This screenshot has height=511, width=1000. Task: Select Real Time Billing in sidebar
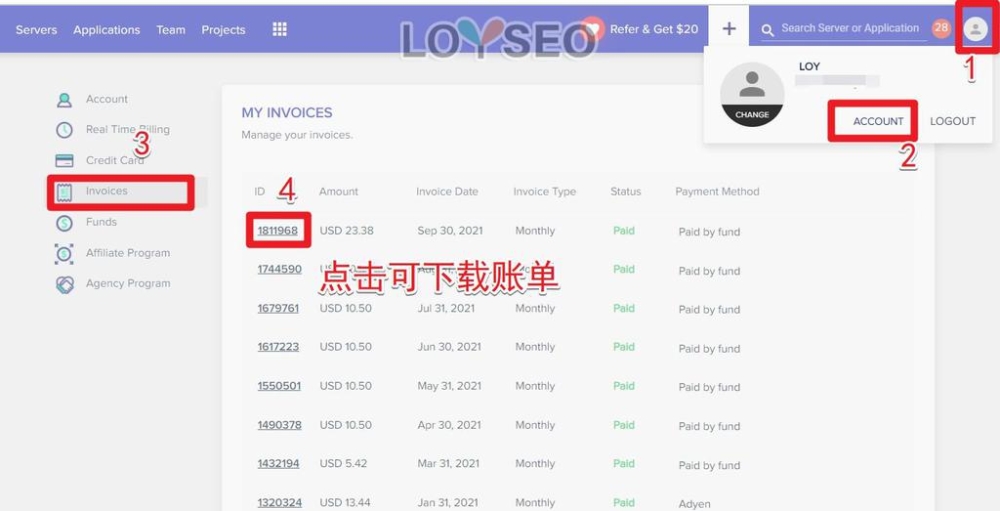click(x=128, y=130)
